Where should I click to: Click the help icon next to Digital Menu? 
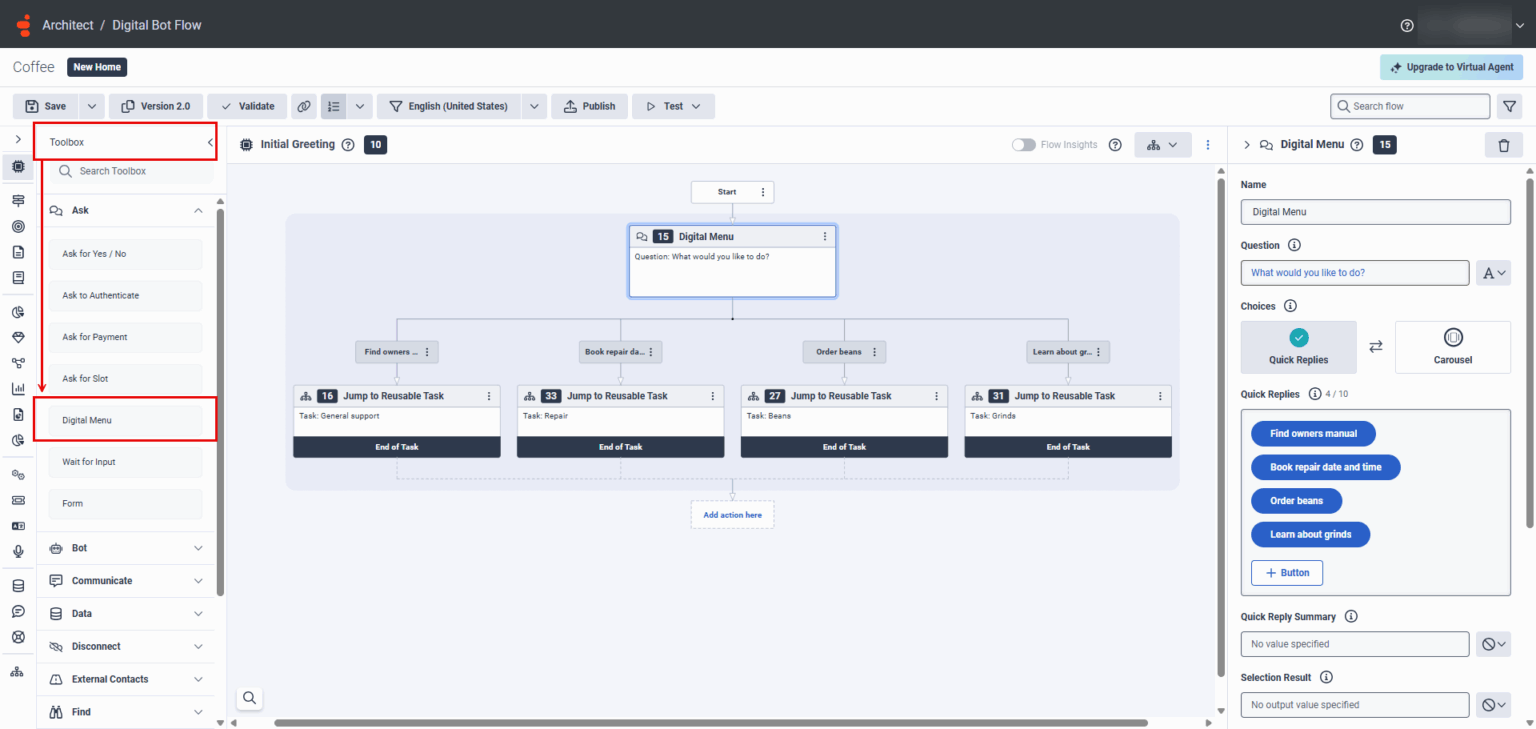pyautogui.click(x=1357, y=145)
